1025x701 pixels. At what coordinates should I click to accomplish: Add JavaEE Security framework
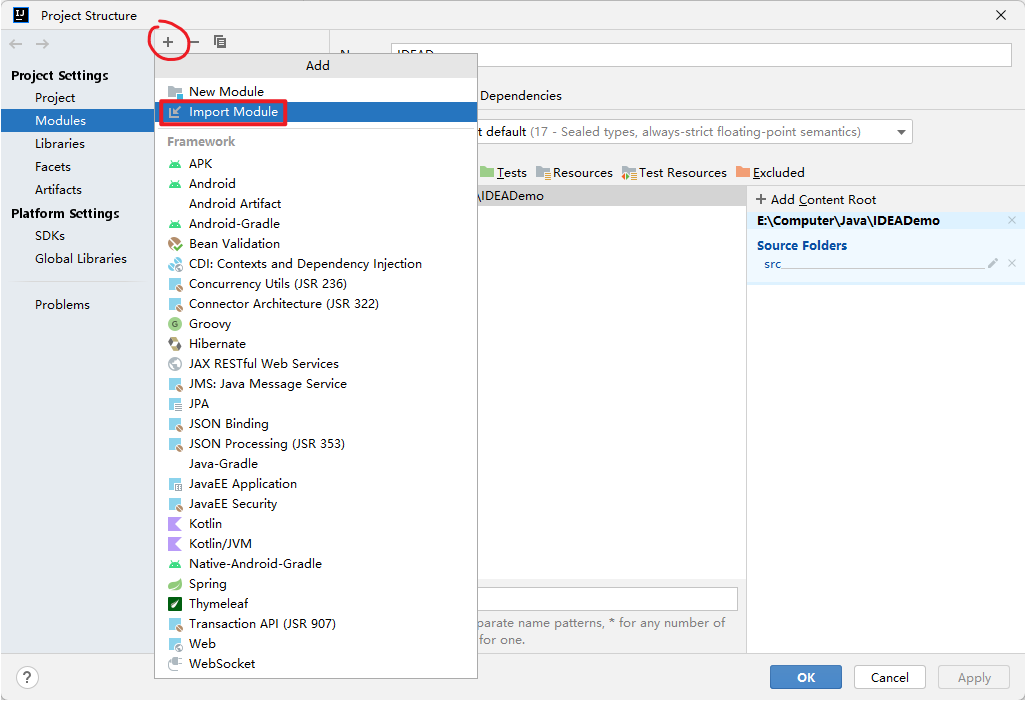click(316, 504)
